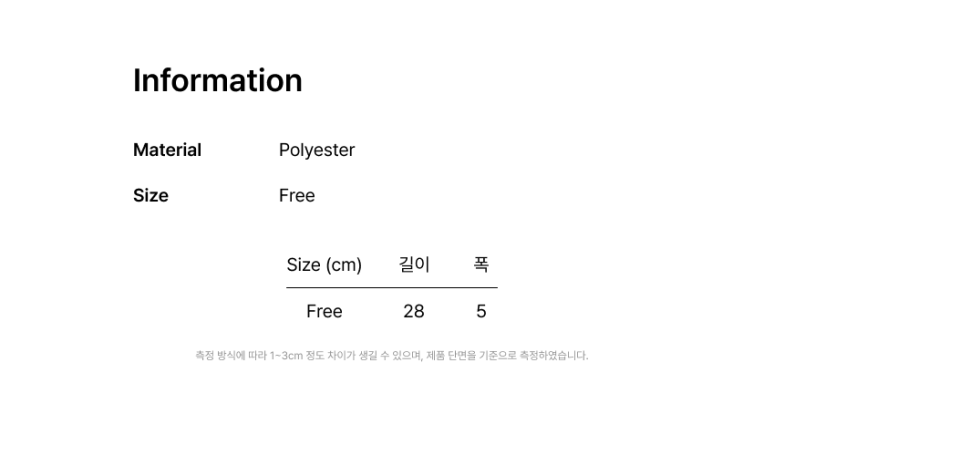Click the Information heading
960x456 pixels.
point(217,80)
